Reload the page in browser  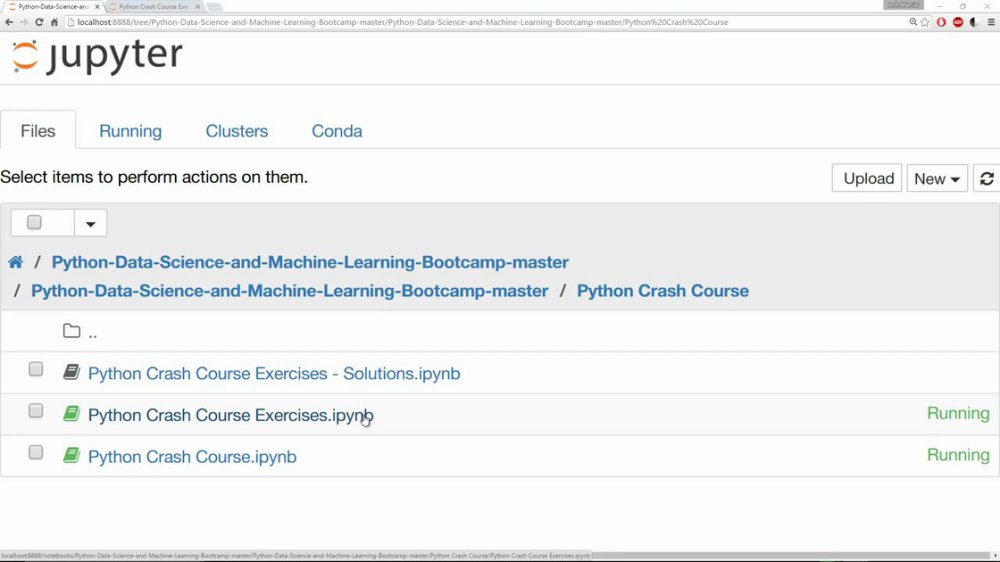[39, 22]
